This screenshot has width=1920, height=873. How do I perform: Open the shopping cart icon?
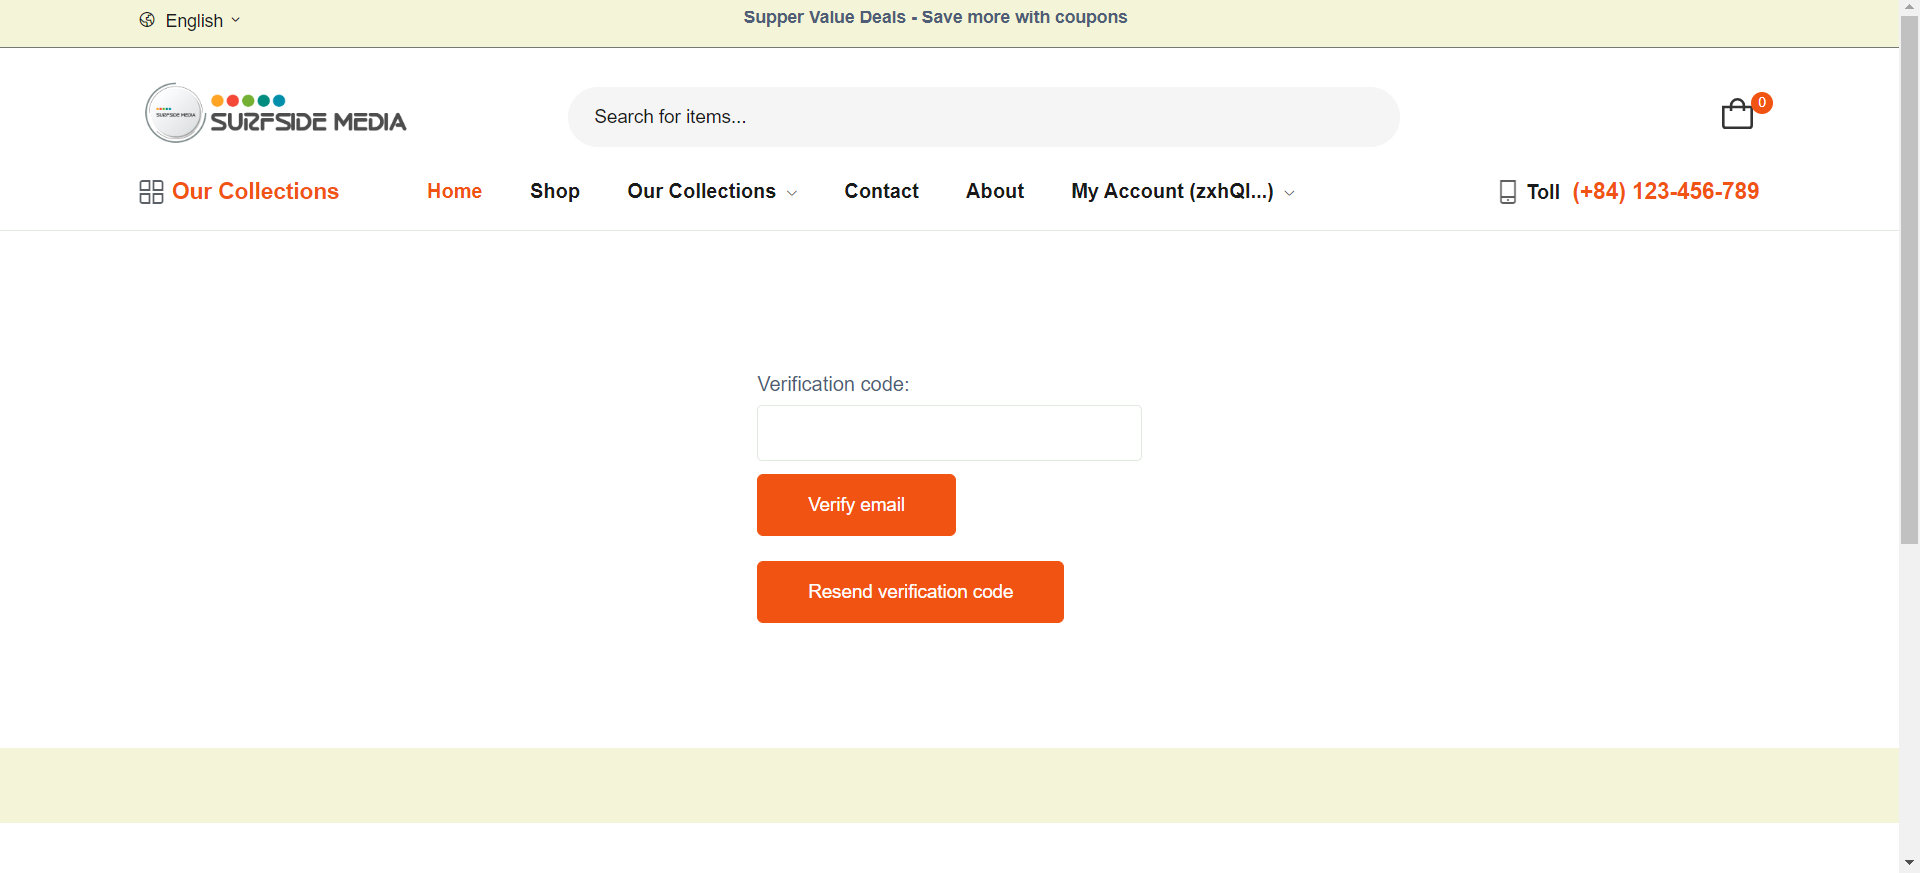click(x=1737, y=114)
